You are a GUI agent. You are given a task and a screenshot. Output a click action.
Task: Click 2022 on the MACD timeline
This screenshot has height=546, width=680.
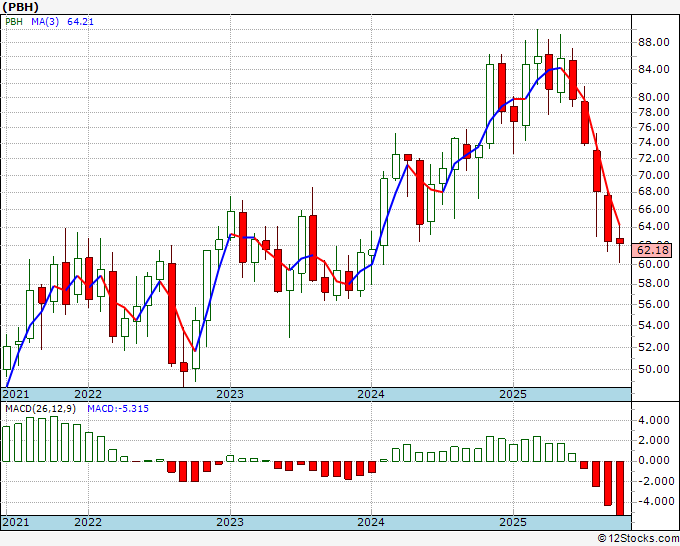88,522
